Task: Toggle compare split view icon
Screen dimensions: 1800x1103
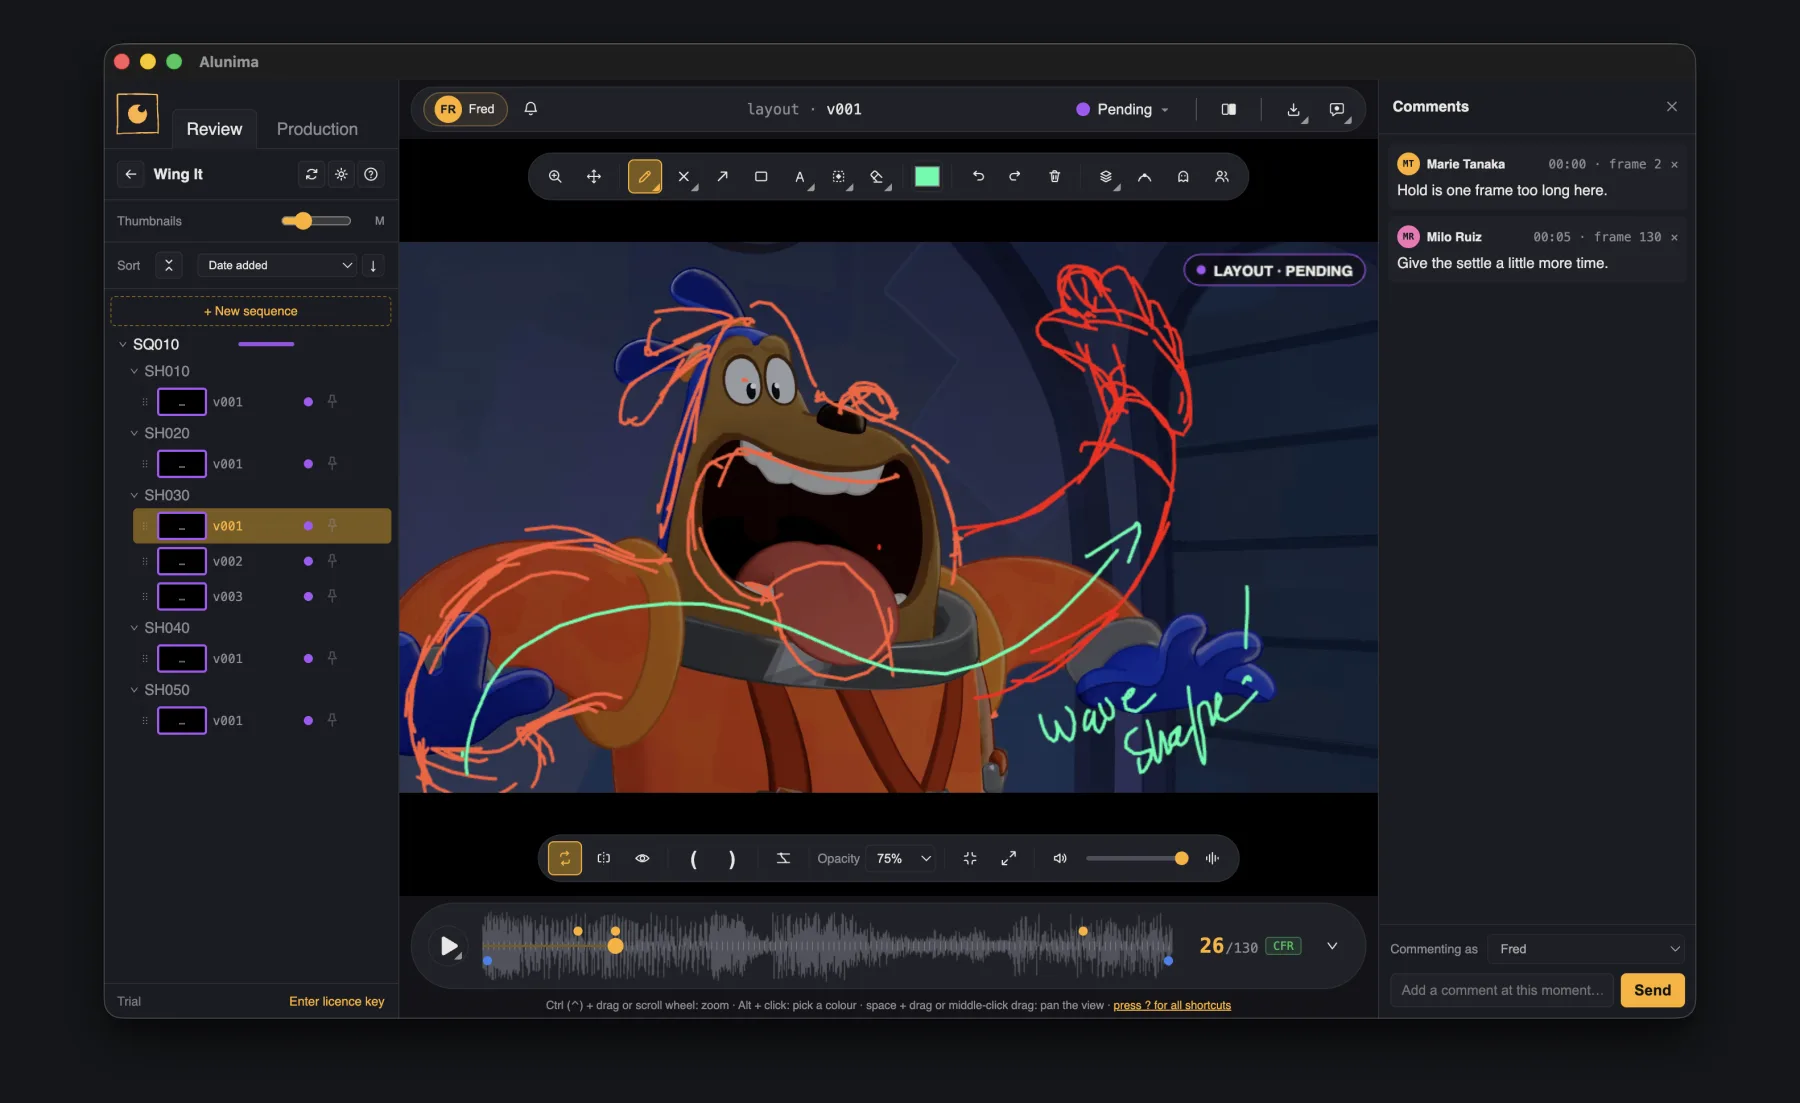Action: coord(1229,110)
